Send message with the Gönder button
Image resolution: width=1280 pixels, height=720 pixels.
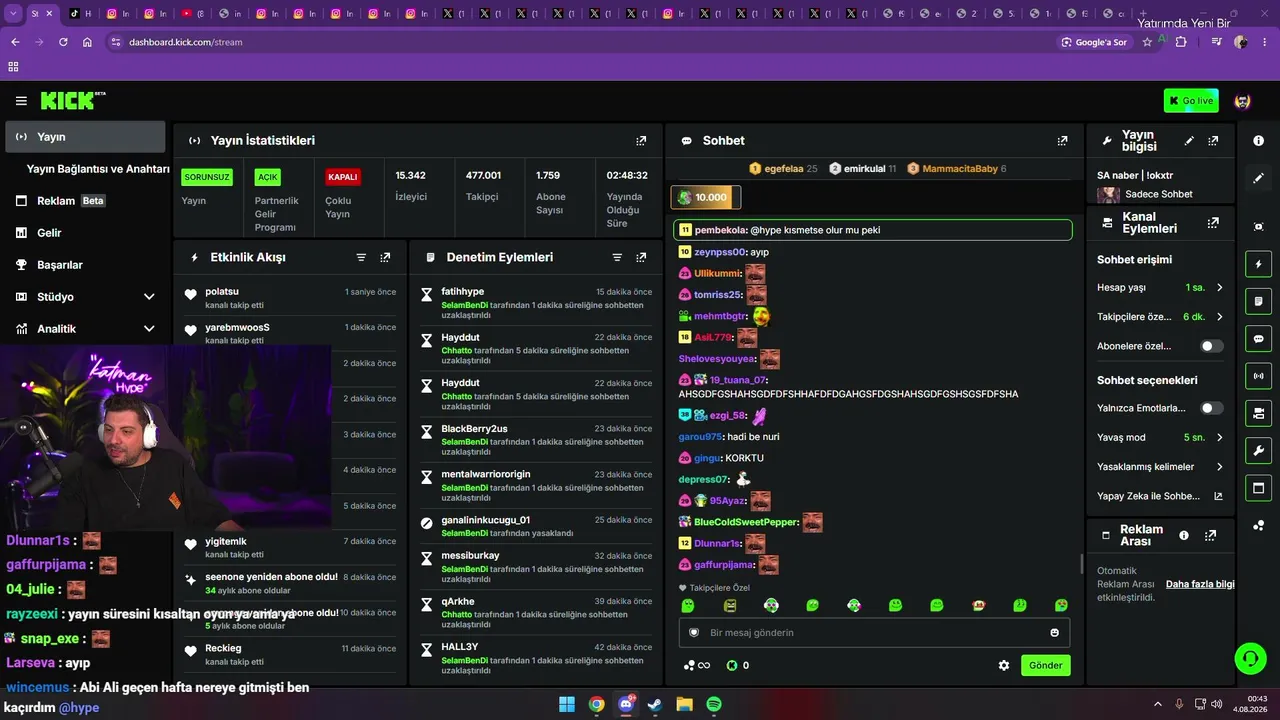1045,665
